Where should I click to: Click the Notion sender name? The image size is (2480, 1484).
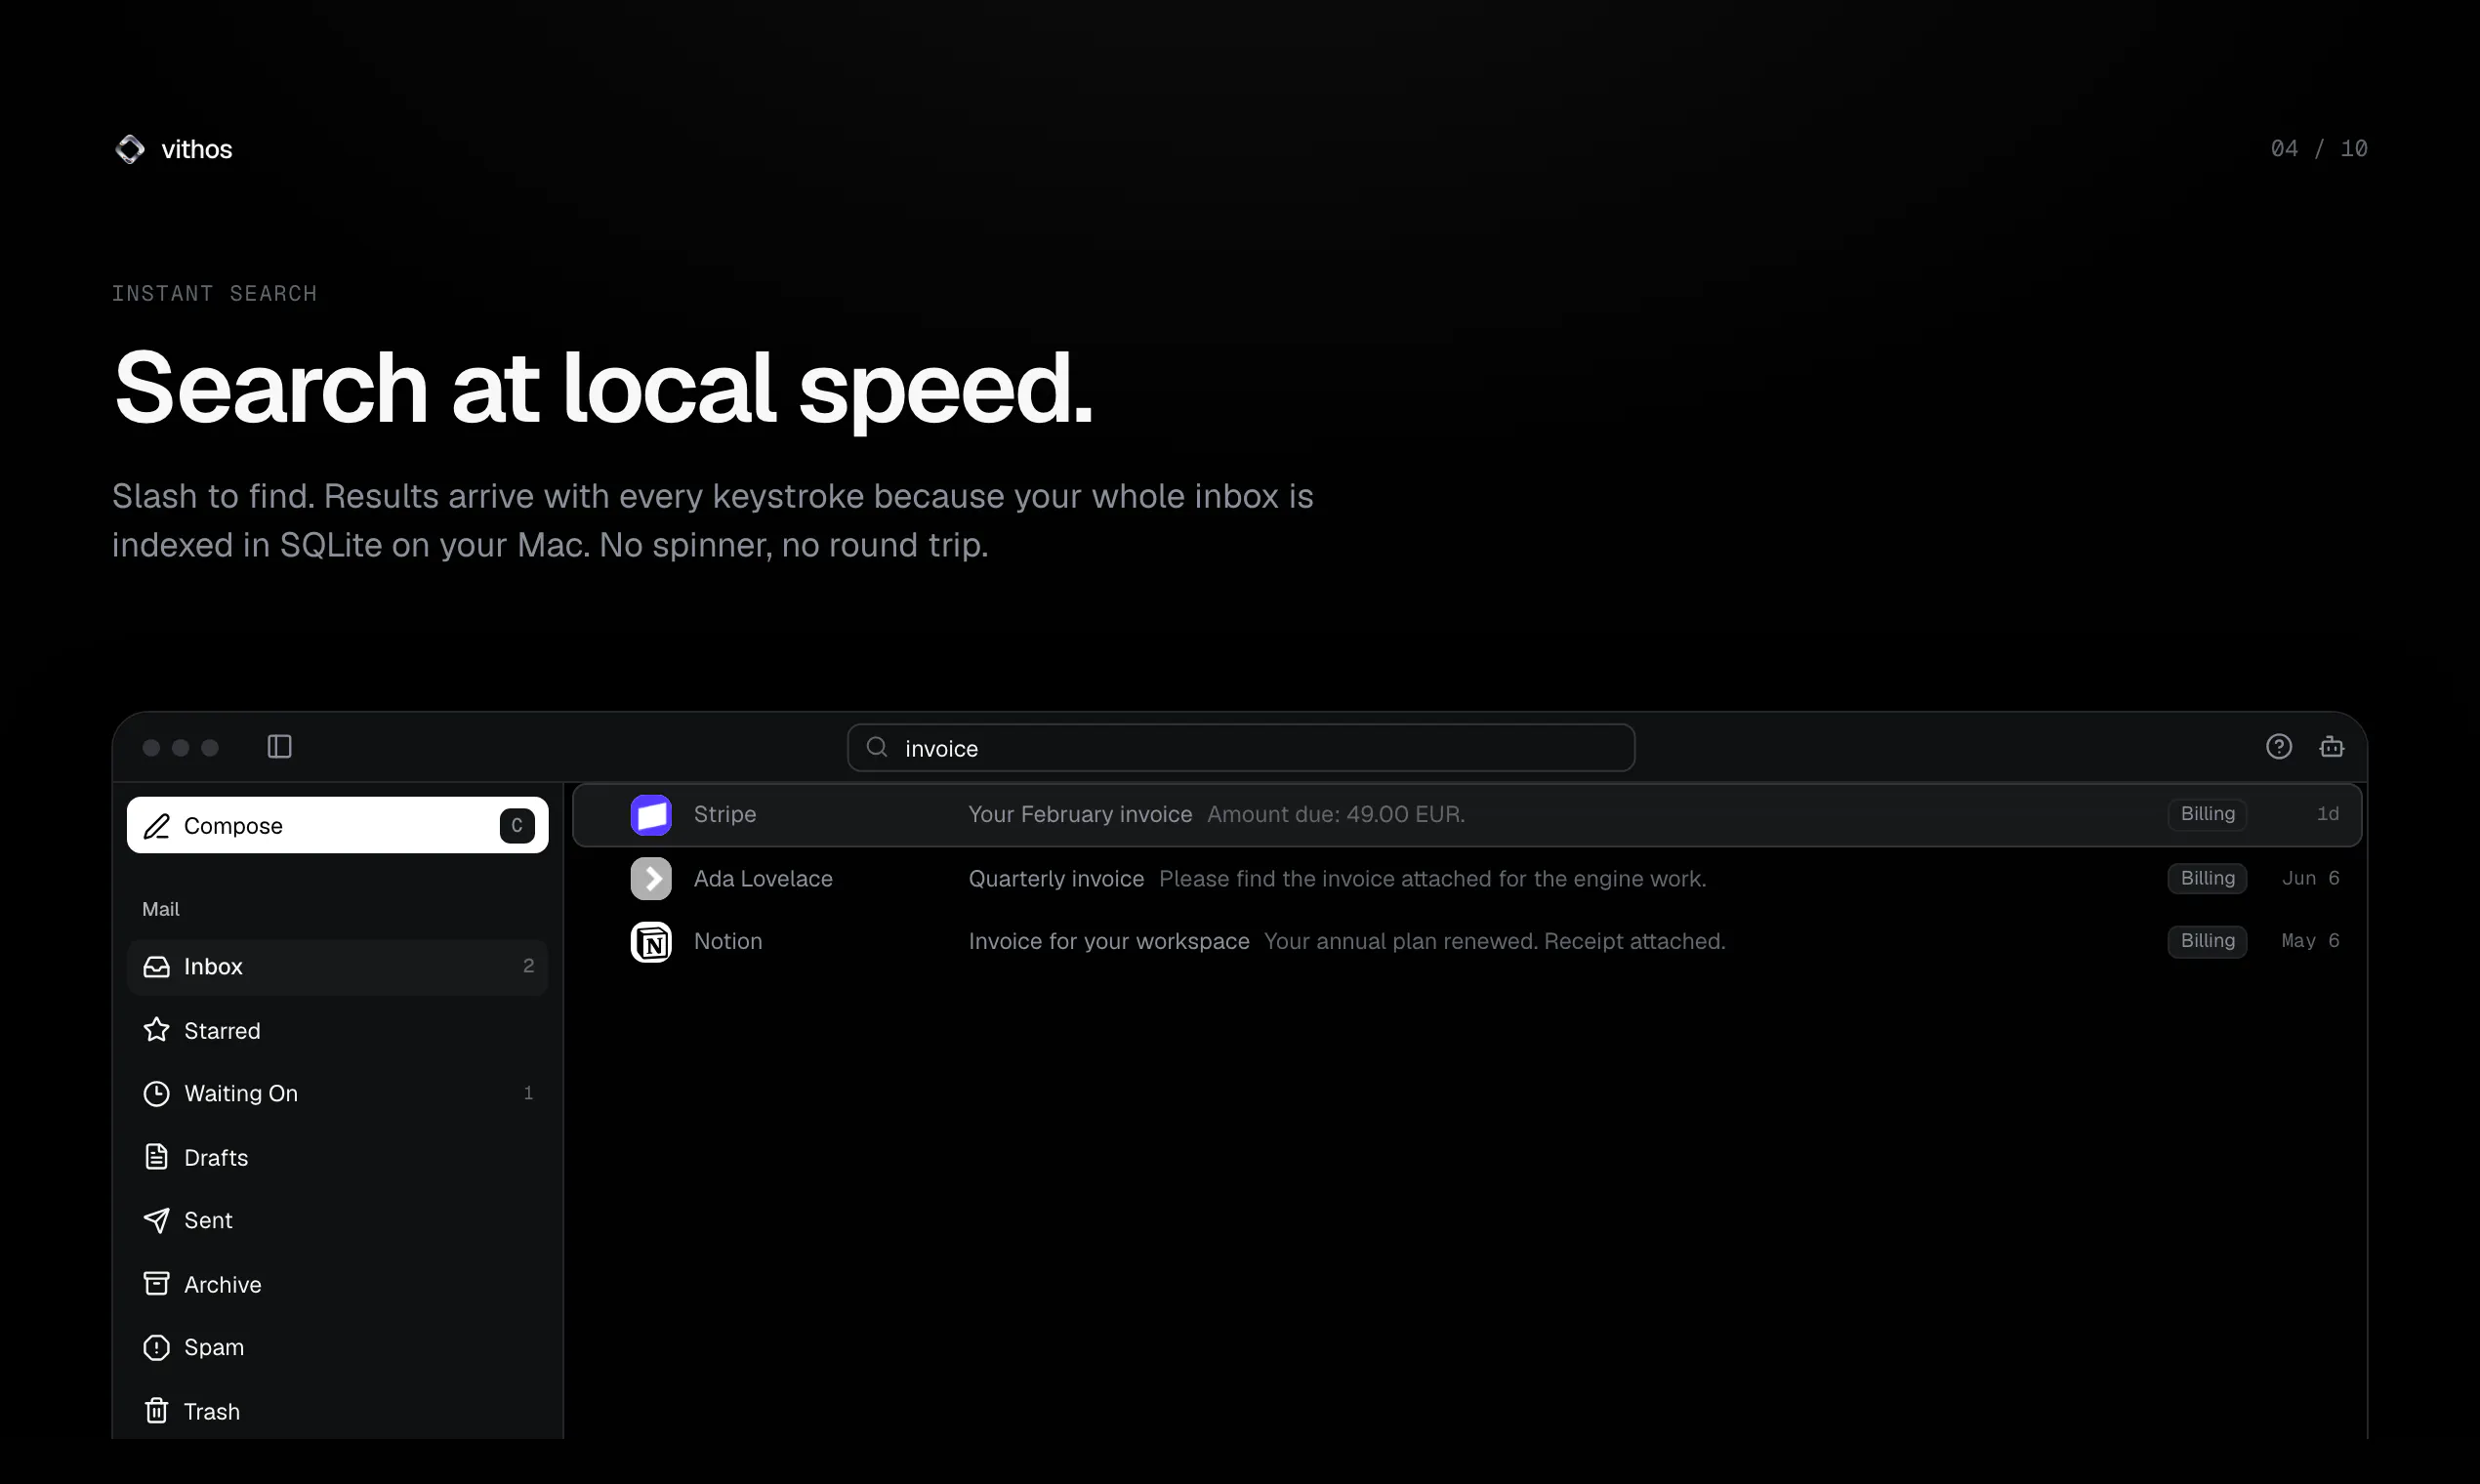[728, 942]
